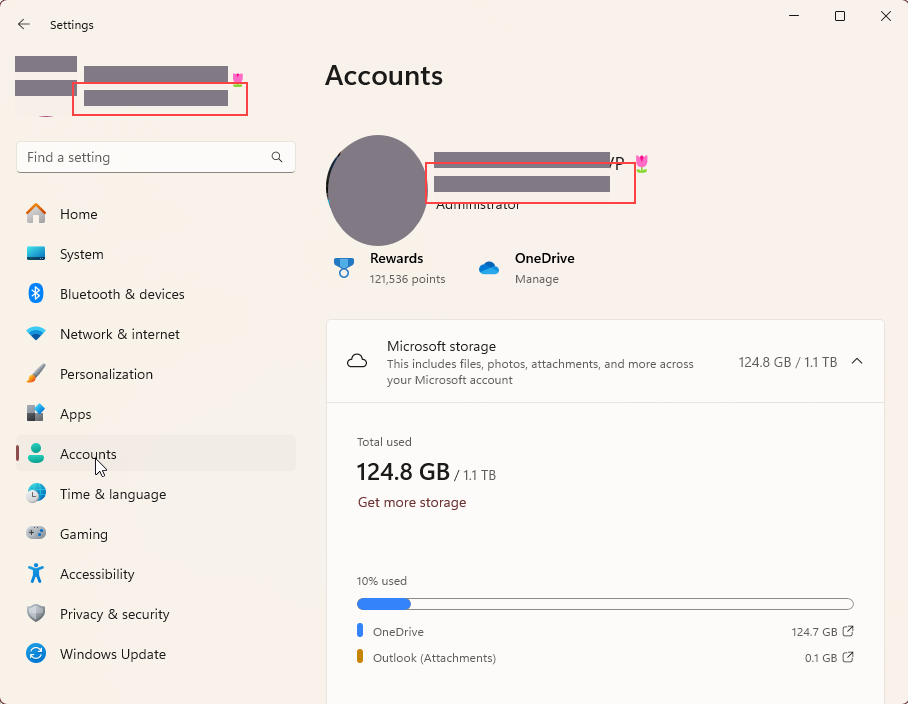Select the System monitor icon
Viewport: 908px width, 704px height.
coord(36,254)
